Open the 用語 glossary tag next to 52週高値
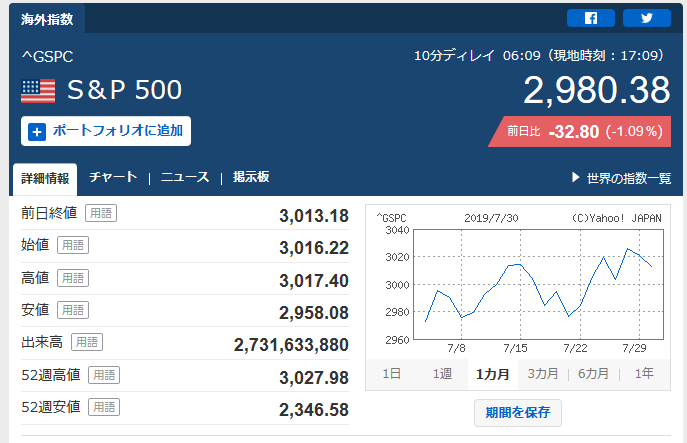The image size is (687, 443). (x=104, y=375)
